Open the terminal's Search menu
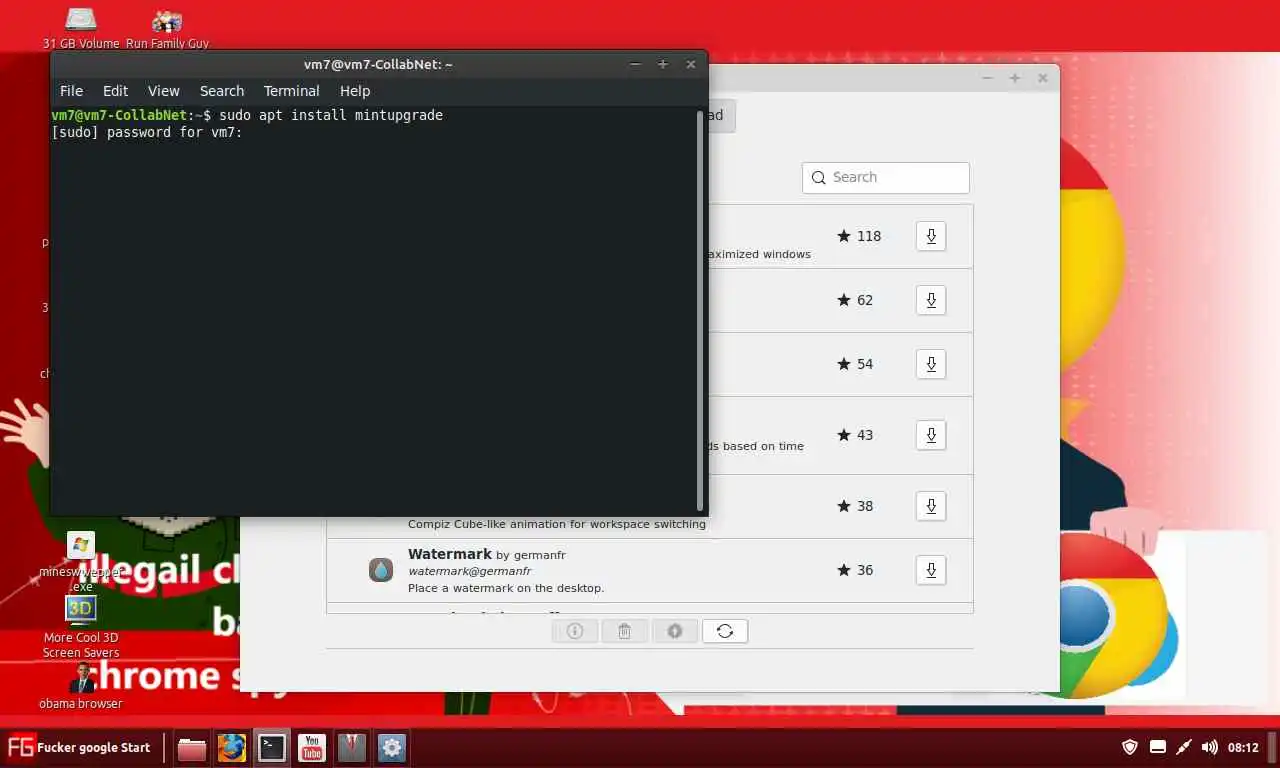 pyautogui.click(x=222, y=90)
